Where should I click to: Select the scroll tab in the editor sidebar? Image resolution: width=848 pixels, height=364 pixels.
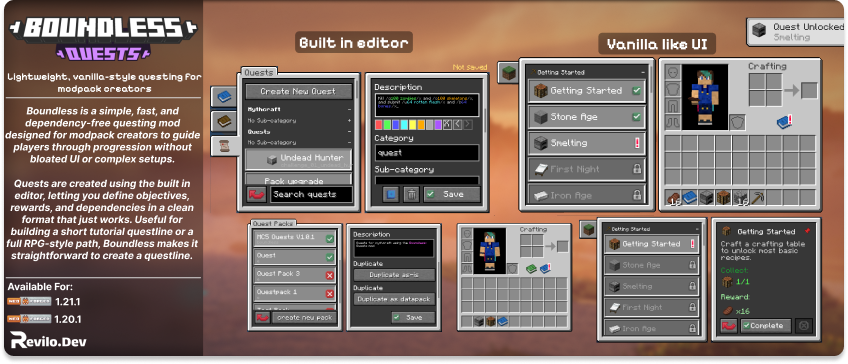224,146
